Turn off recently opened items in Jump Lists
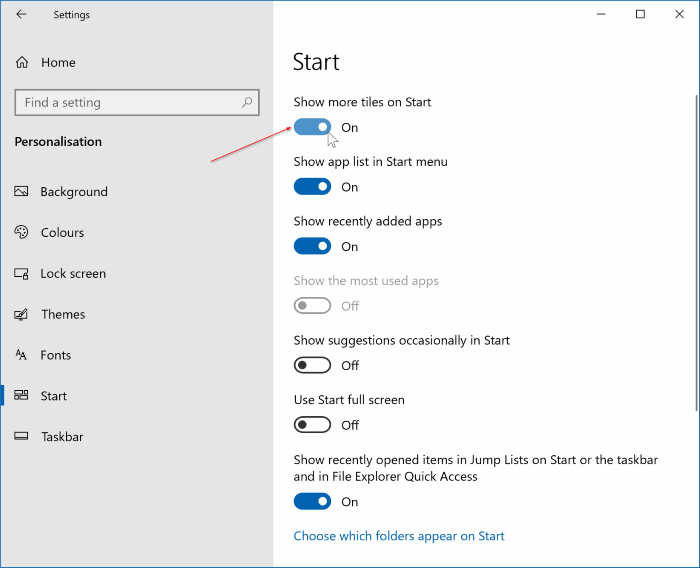Screen dimensions: 700x568 312,501
